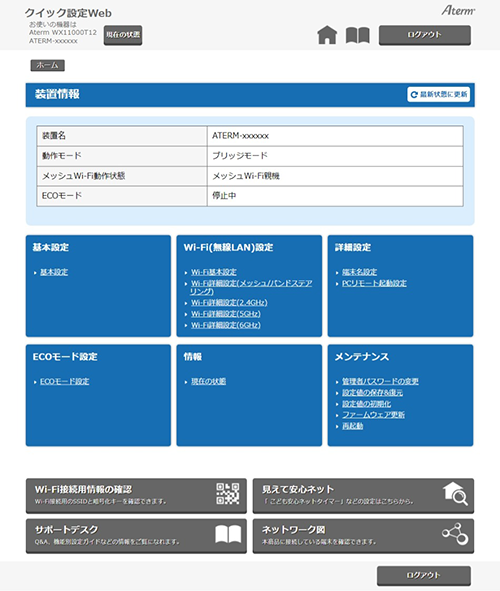Viewport: 500px width, 591px height.
Task: Click the 動作モード label cell
Action: point(122,156)
